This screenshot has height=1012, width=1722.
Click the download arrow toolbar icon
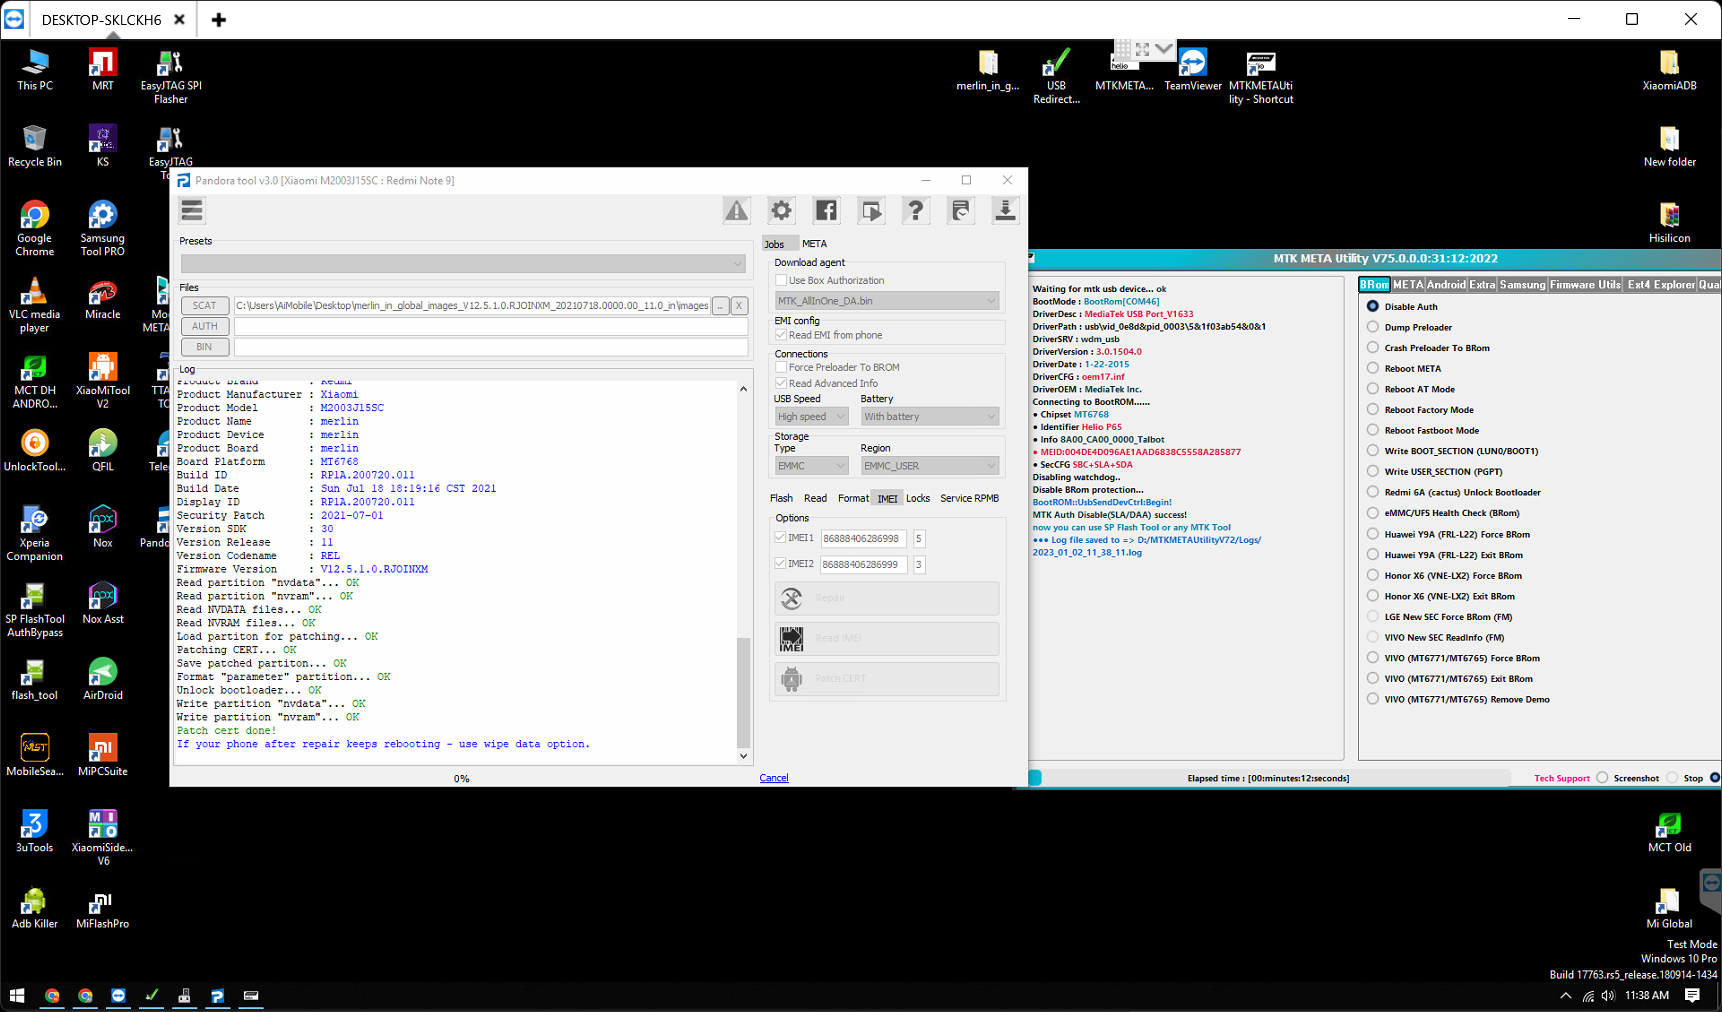click(x=1005, y=210)
